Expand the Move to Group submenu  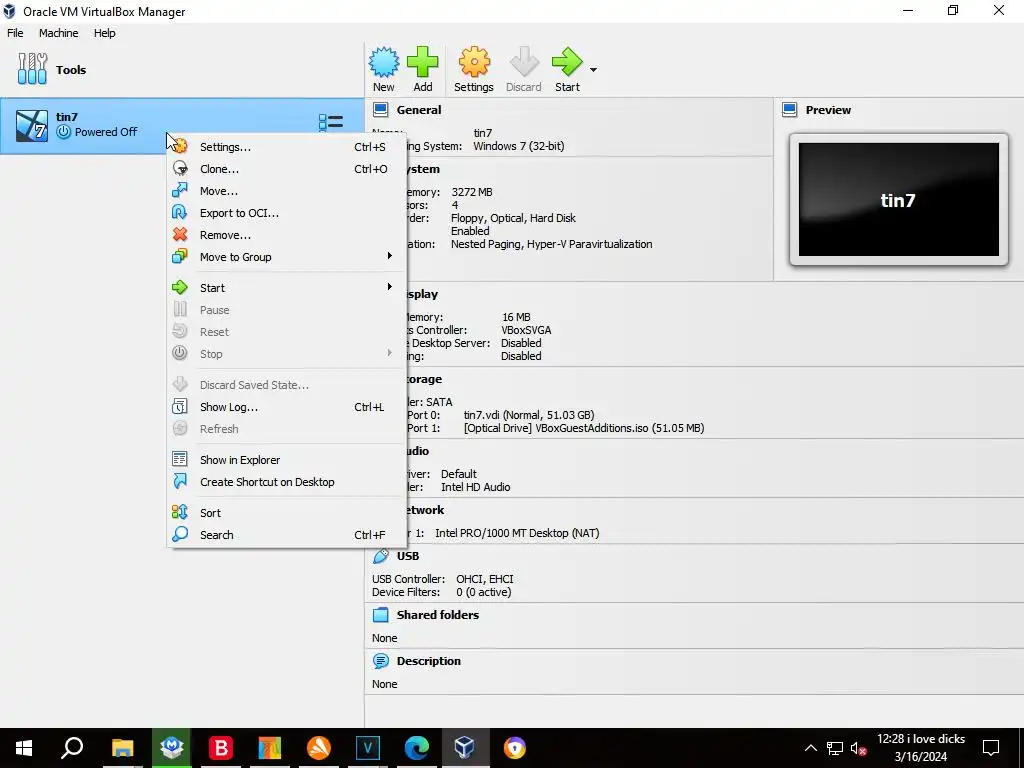click(x=287, y=257)
